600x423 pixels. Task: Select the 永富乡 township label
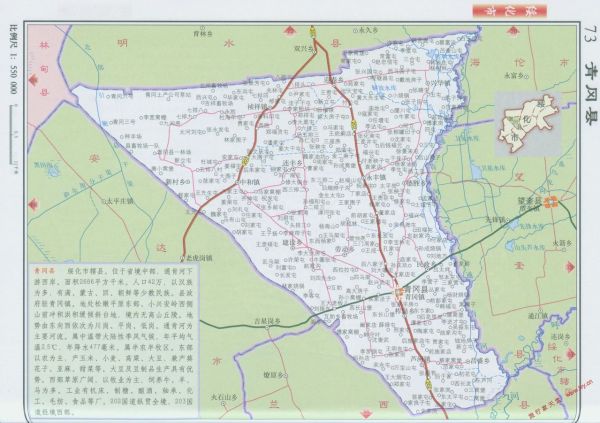pyautogui.click(x=515, y=76)
